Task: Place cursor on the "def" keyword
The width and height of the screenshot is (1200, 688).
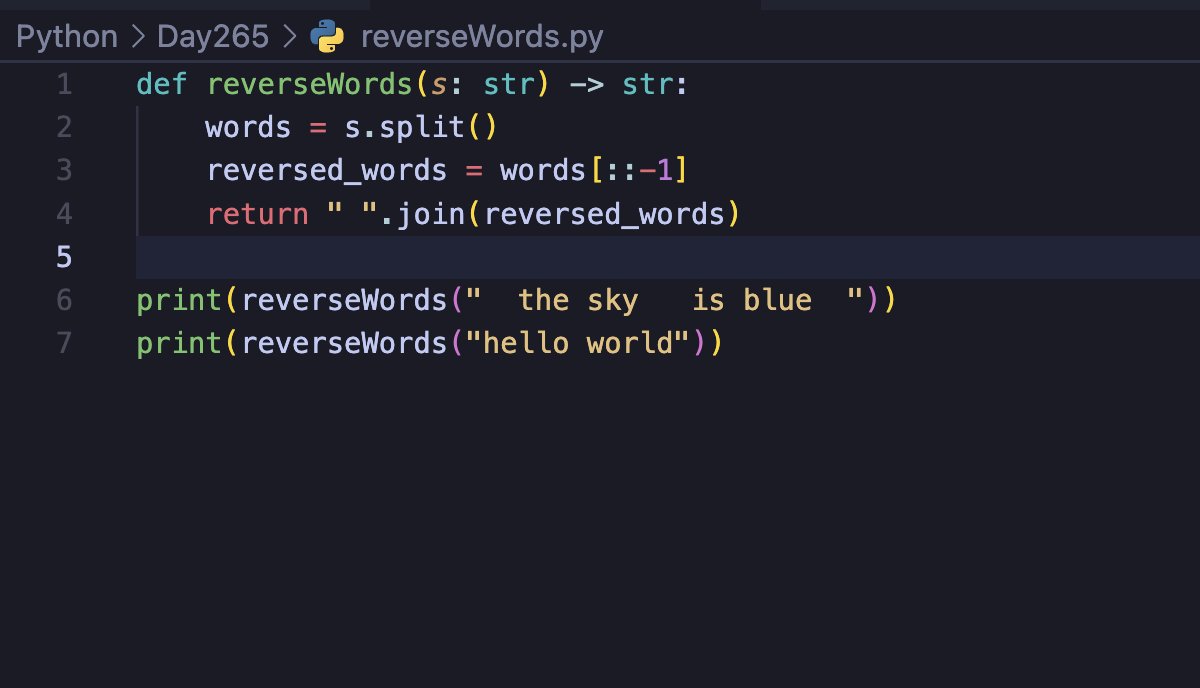Action: point(161,85)
